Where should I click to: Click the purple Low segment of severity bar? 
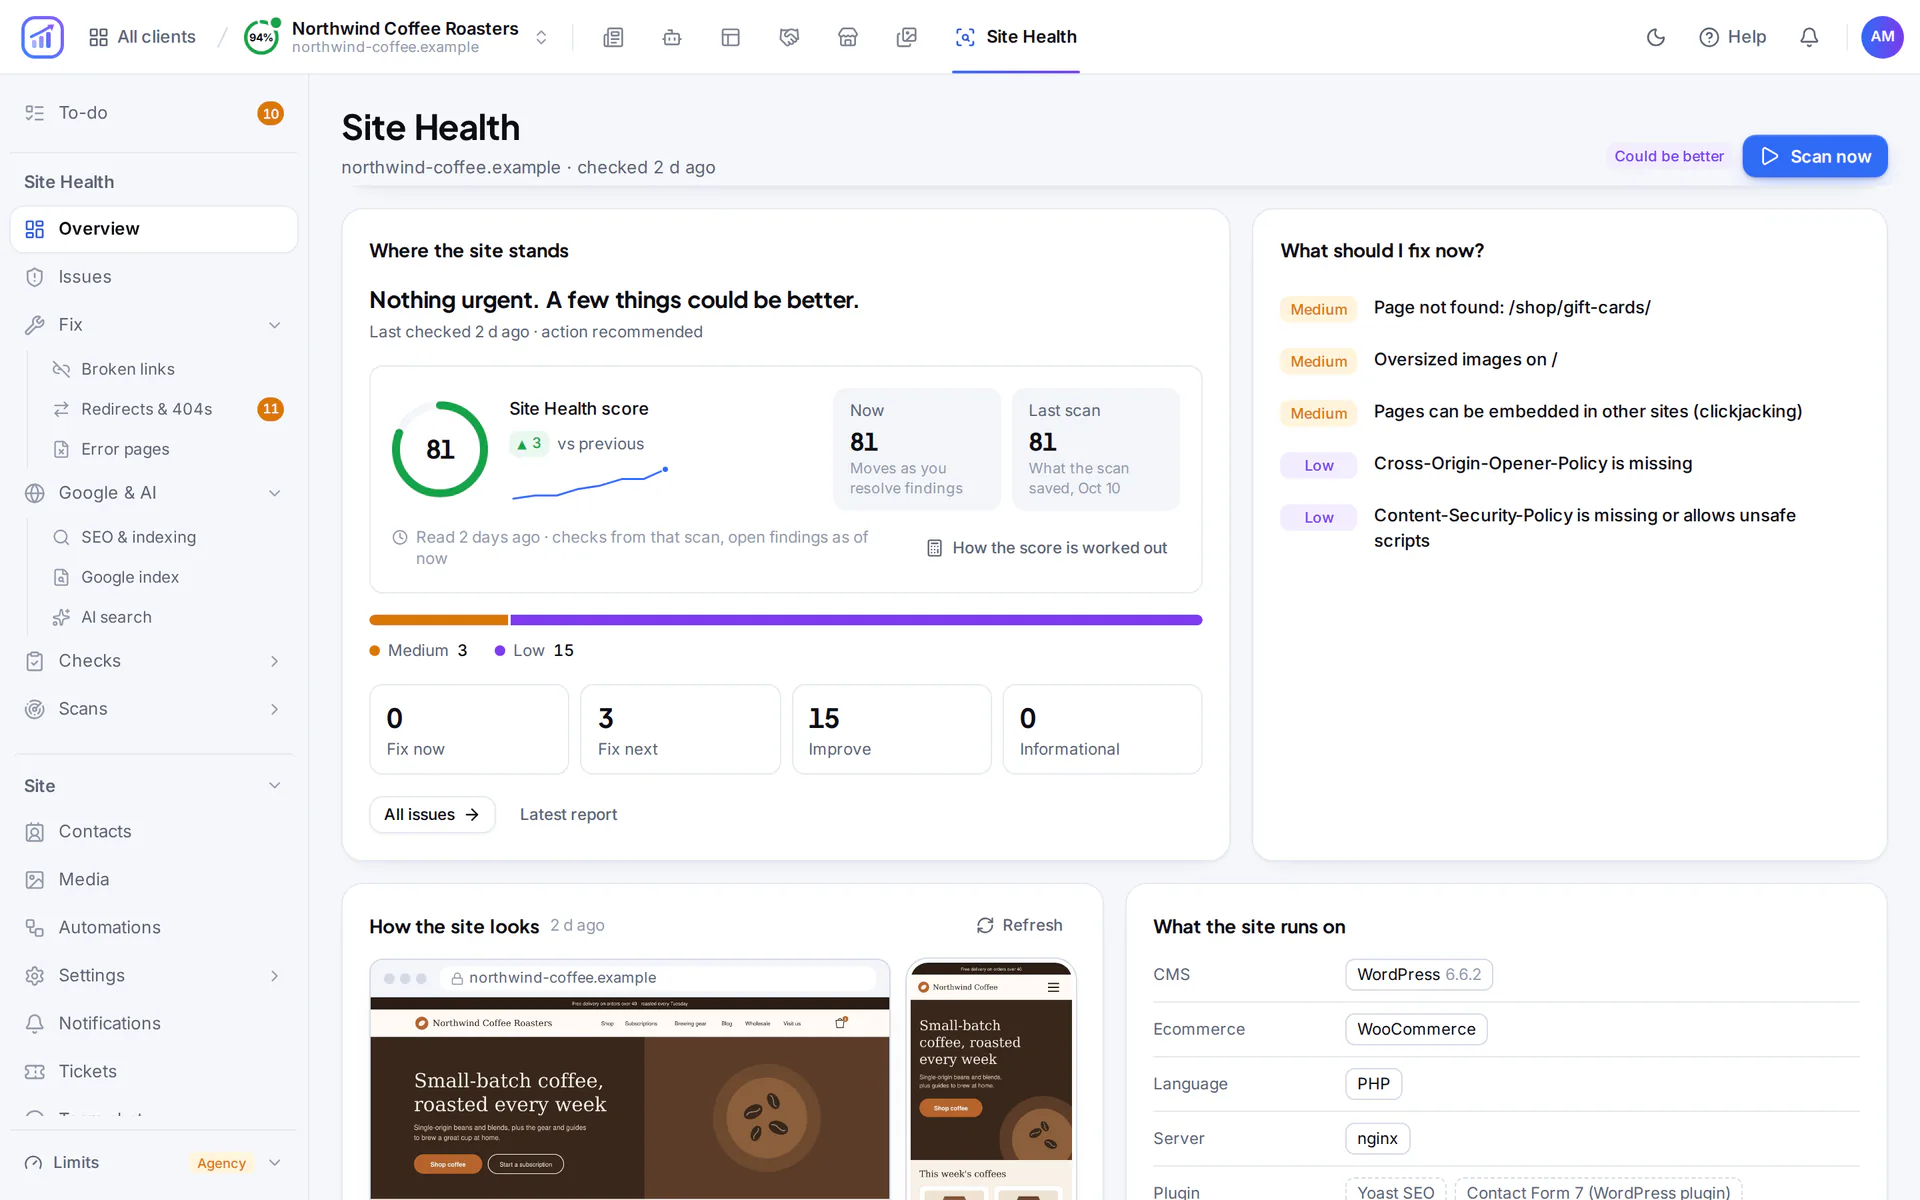856,620
